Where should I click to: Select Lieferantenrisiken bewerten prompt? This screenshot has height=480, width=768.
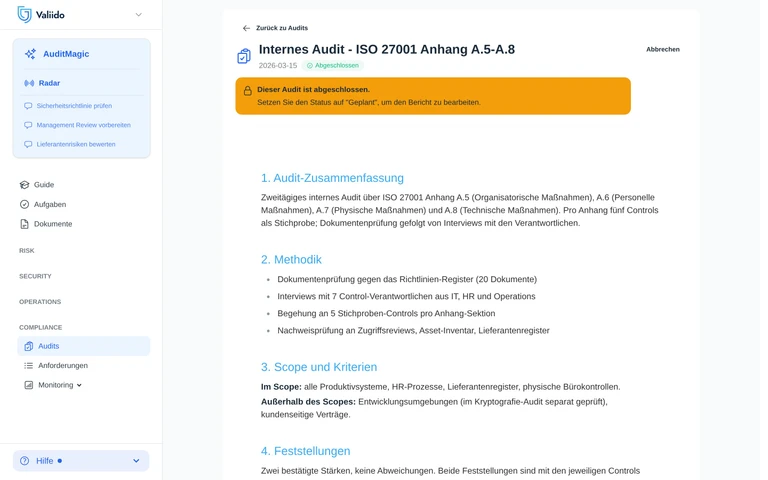76,144
